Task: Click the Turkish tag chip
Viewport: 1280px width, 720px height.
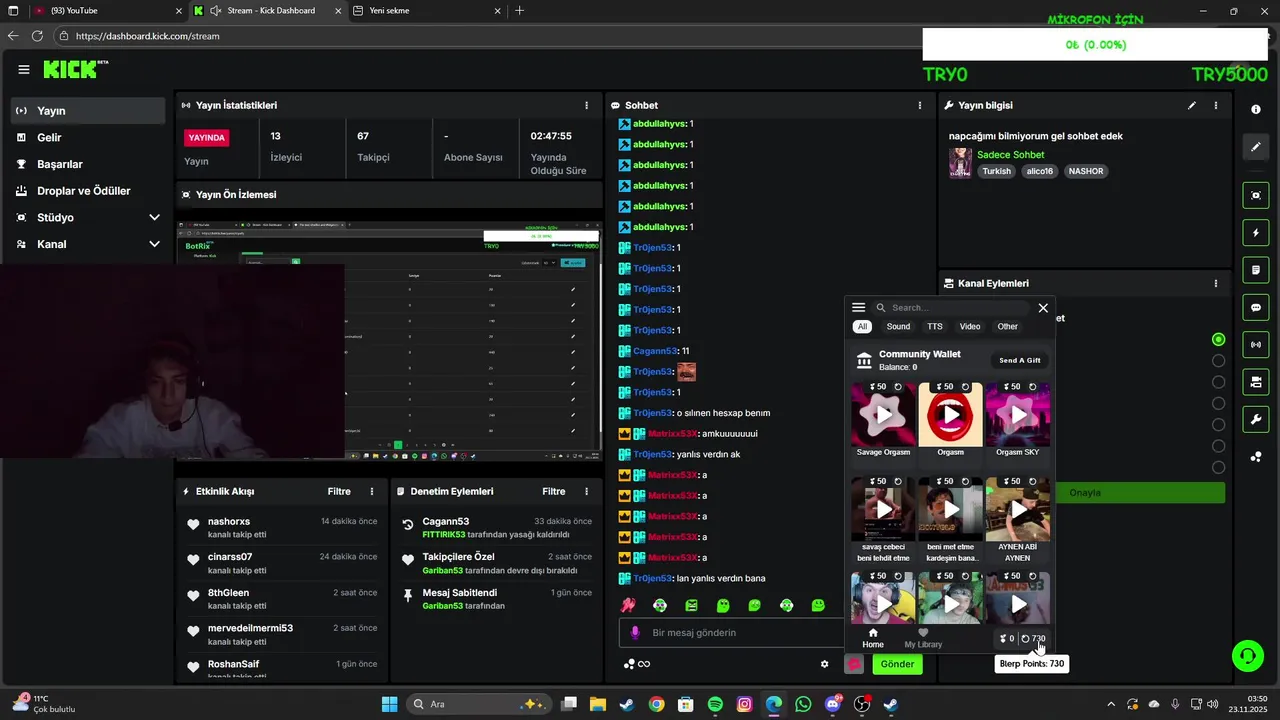Action: pyautogui.click(x=996, y=171)
